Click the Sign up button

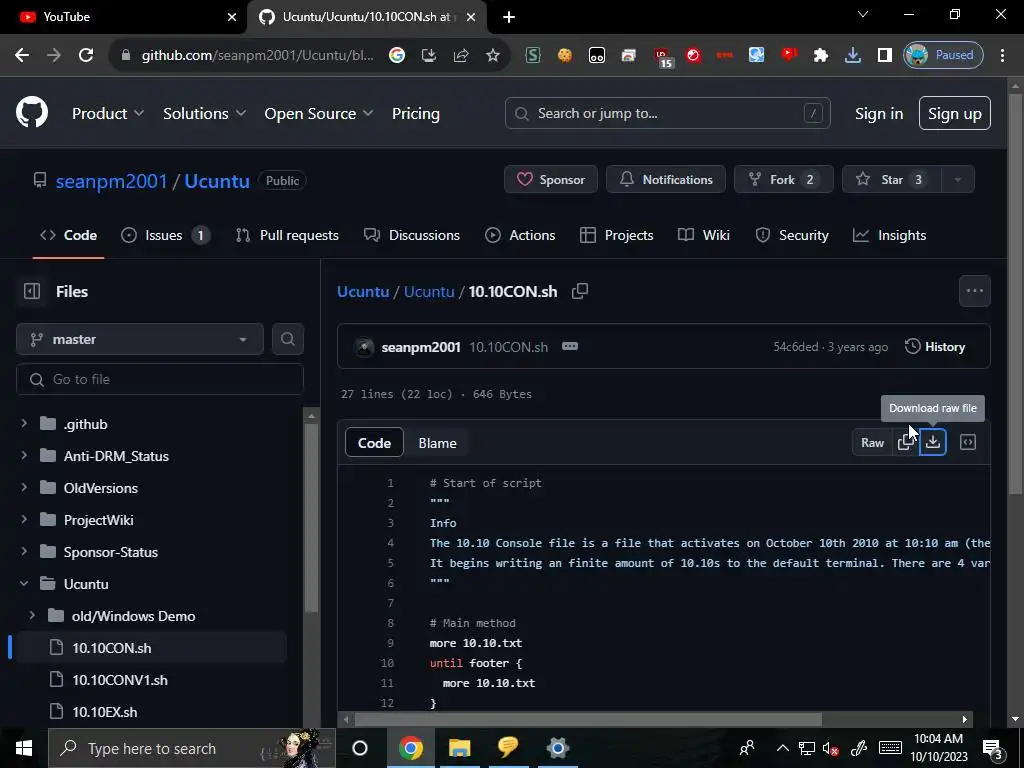pyautogui.click(x=955, y=113)
